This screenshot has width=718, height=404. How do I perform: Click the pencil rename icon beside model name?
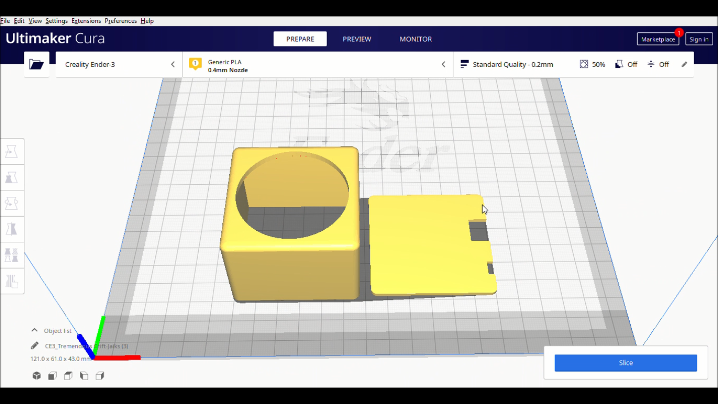click(34, 346)
